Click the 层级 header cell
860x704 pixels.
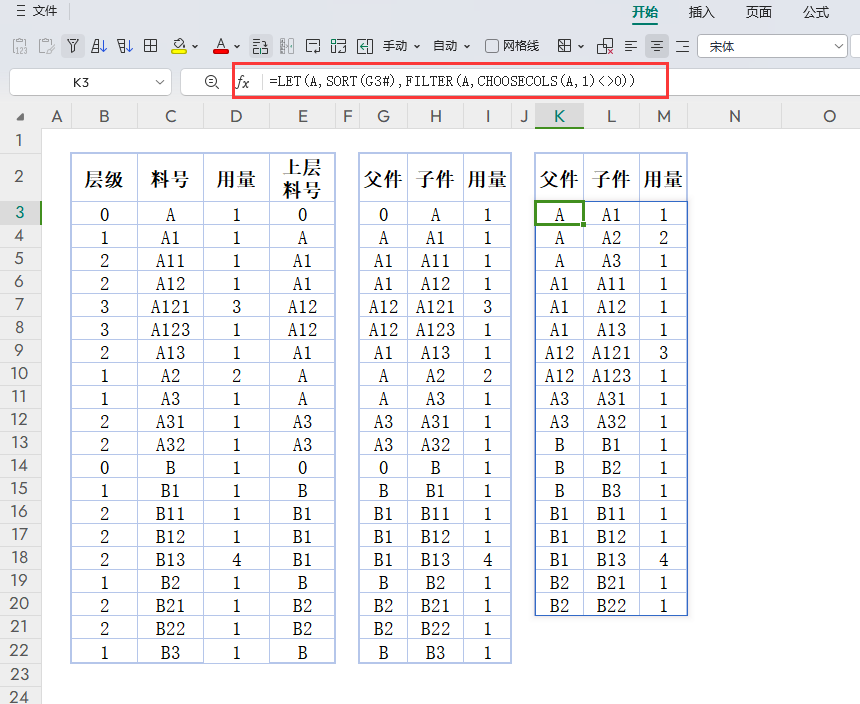pos(104,178)
